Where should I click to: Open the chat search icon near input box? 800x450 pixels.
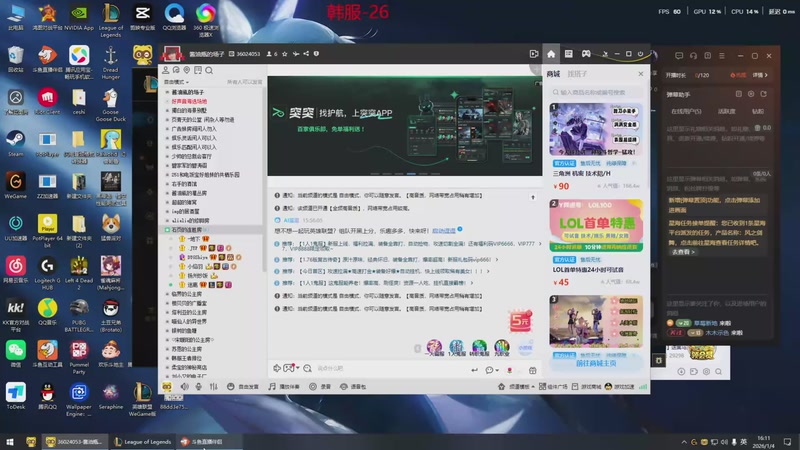pyautogui.click(x=307, y=368)
